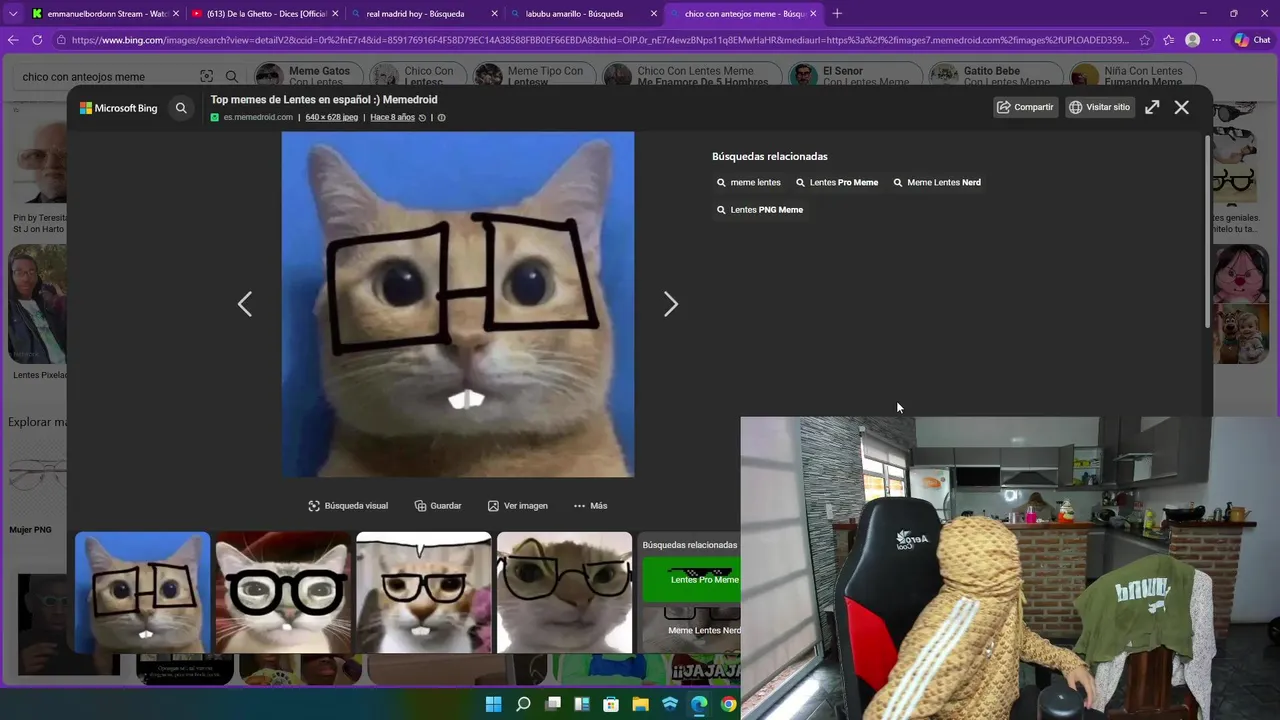
Task: Click the overlay vertical scrollbar
Action: click(1208, 230)
